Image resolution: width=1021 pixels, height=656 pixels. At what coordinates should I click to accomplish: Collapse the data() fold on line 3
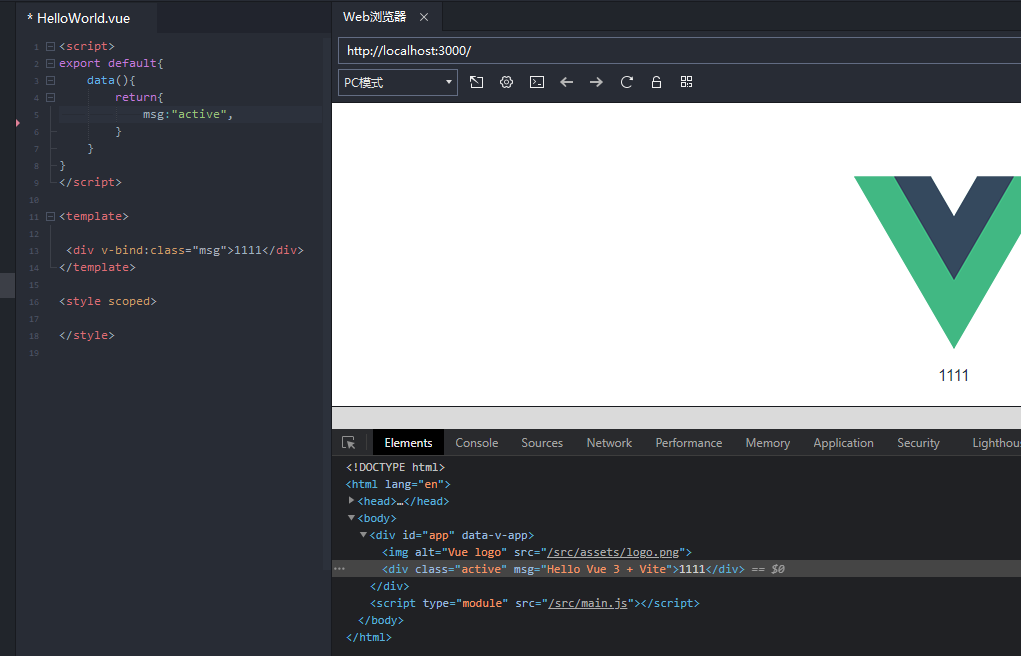[x=50, y=80]
